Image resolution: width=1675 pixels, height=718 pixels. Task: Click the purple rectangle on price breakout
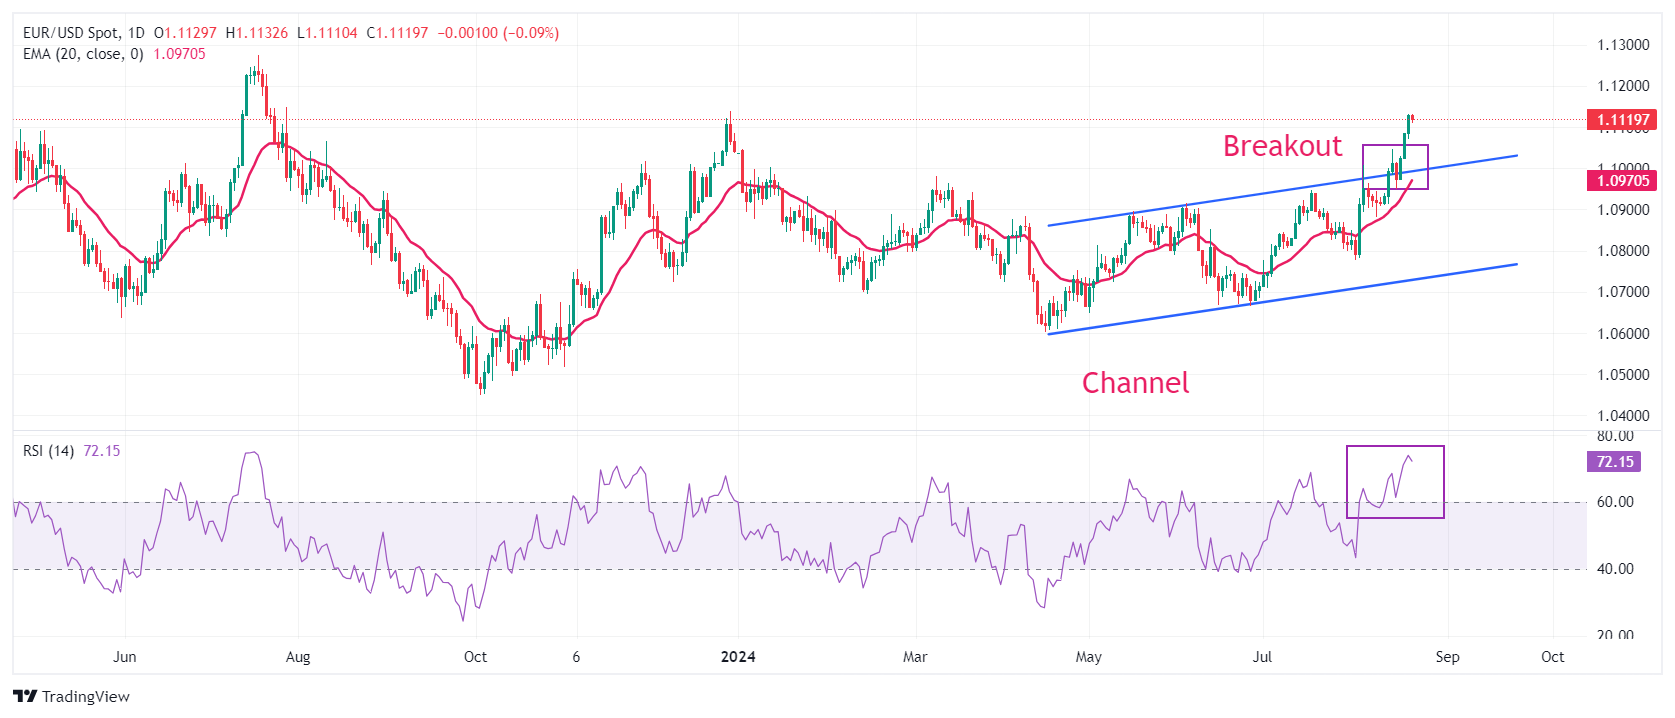pos(1395,167)
